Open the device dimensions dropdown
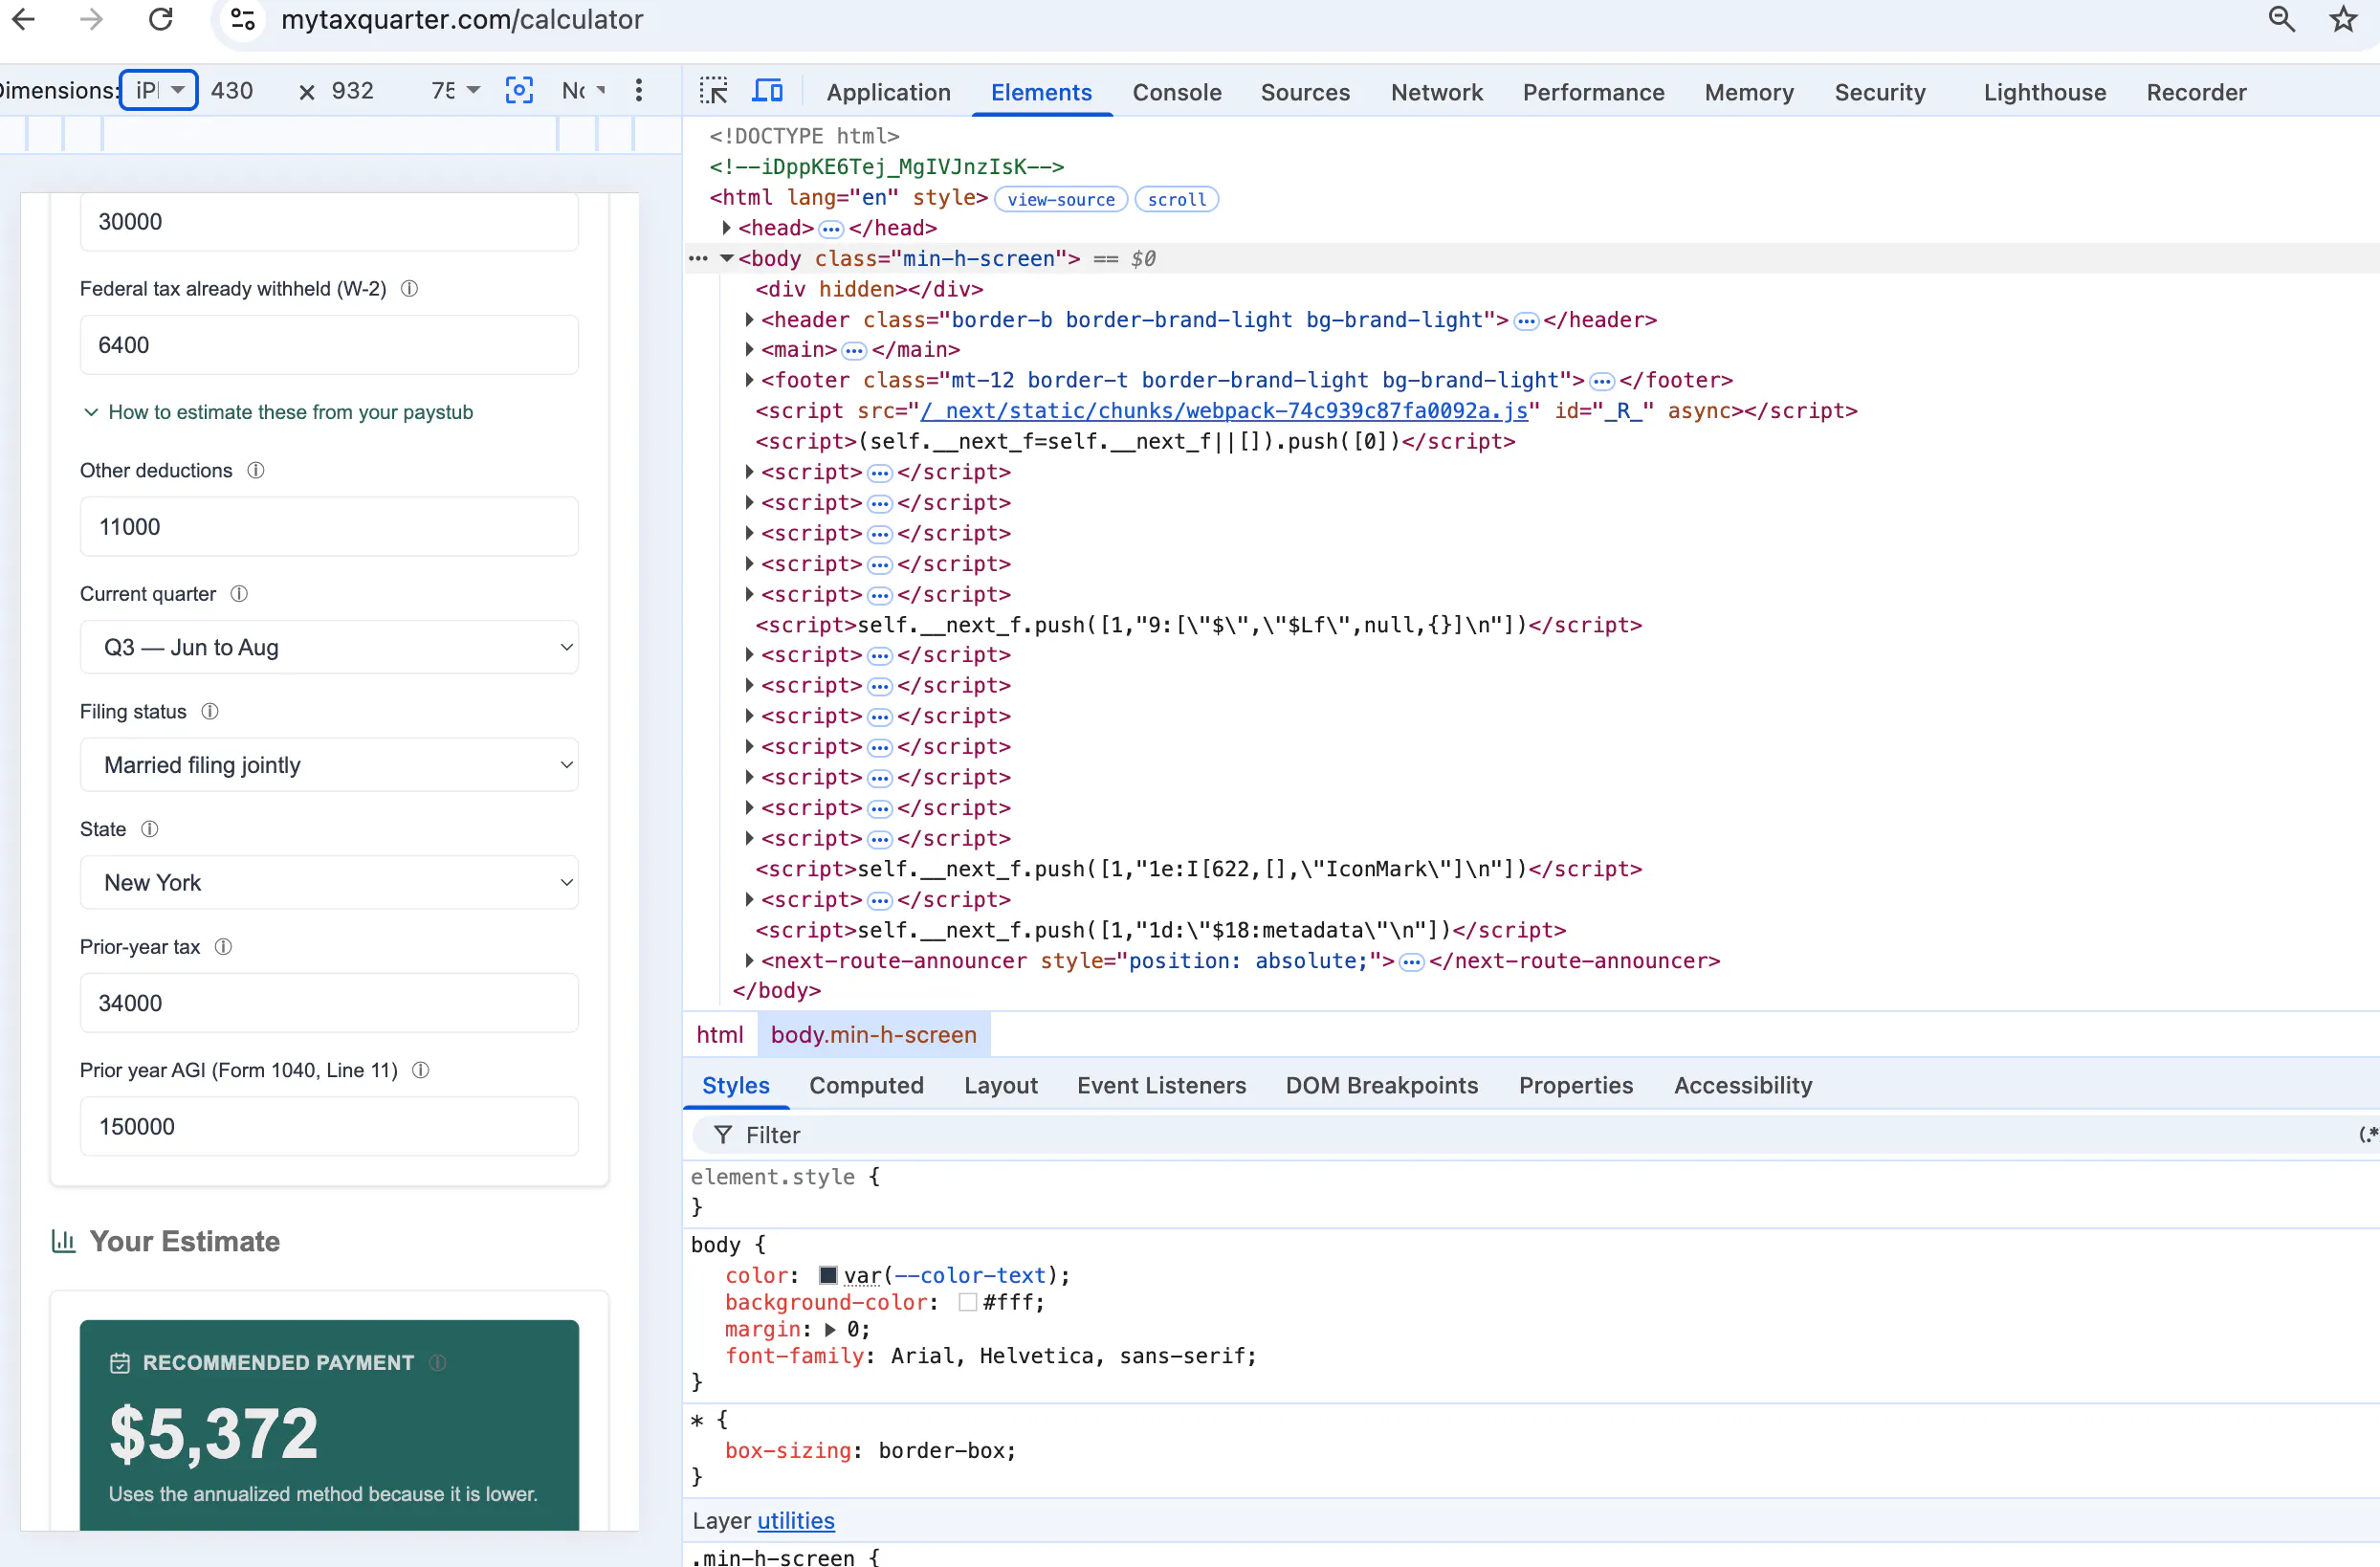2380x1567 pixels. click(159, 91)
